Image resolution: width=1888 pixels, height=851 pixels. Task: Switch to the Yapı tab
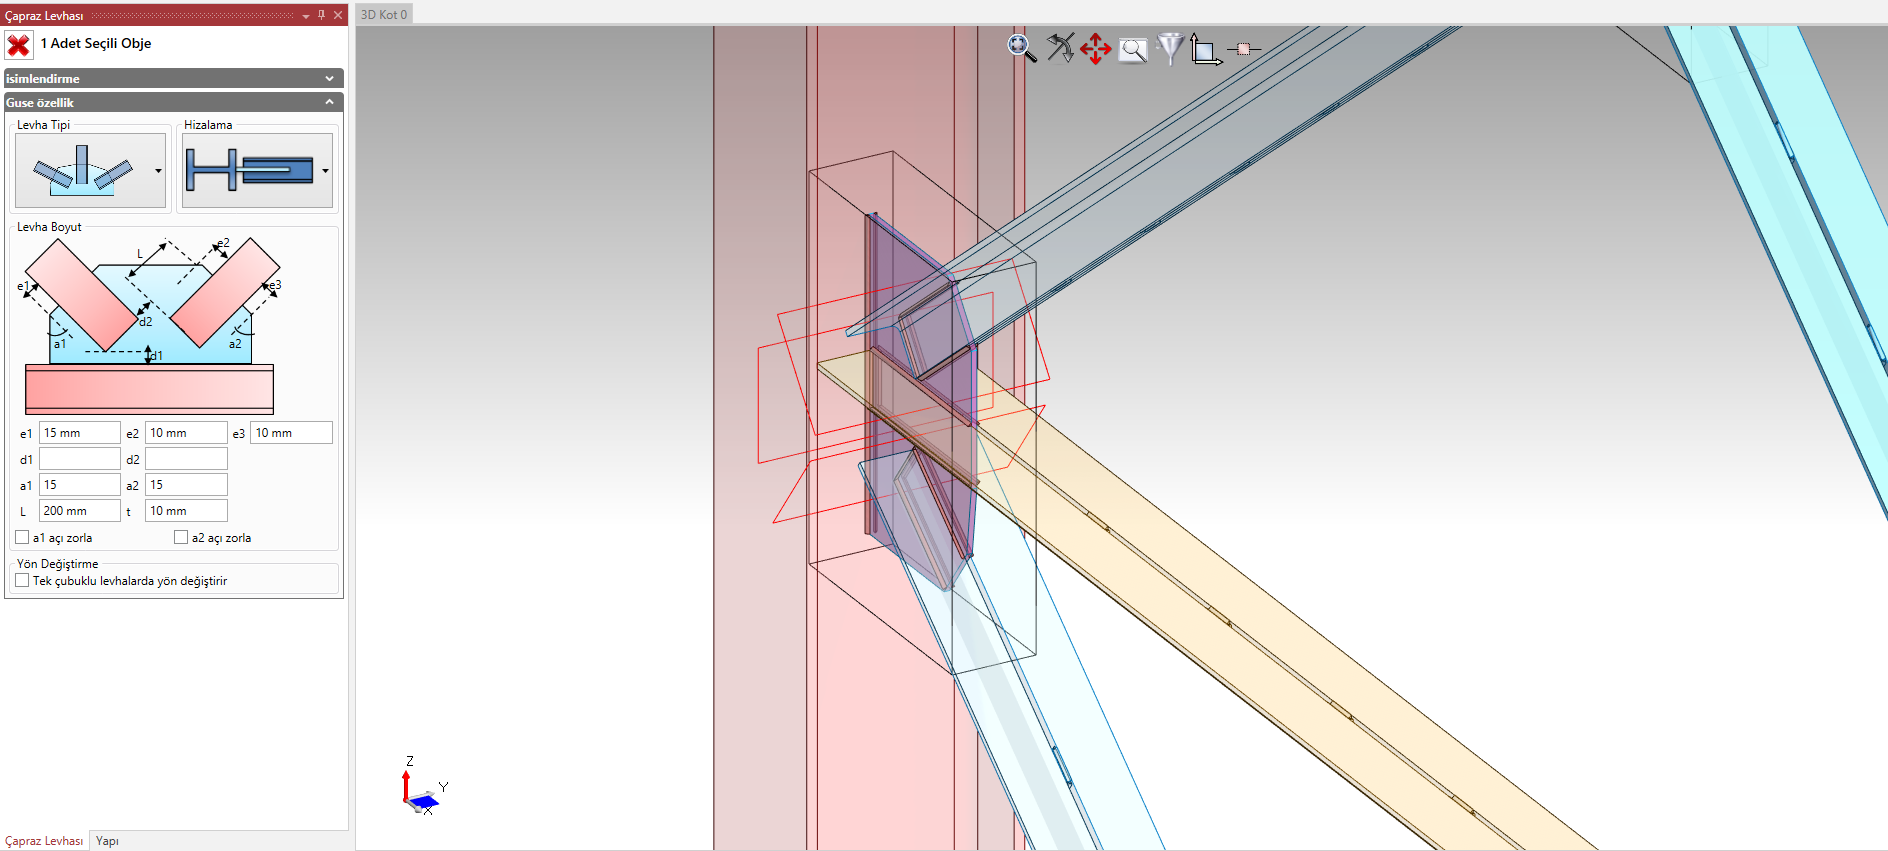107,841
